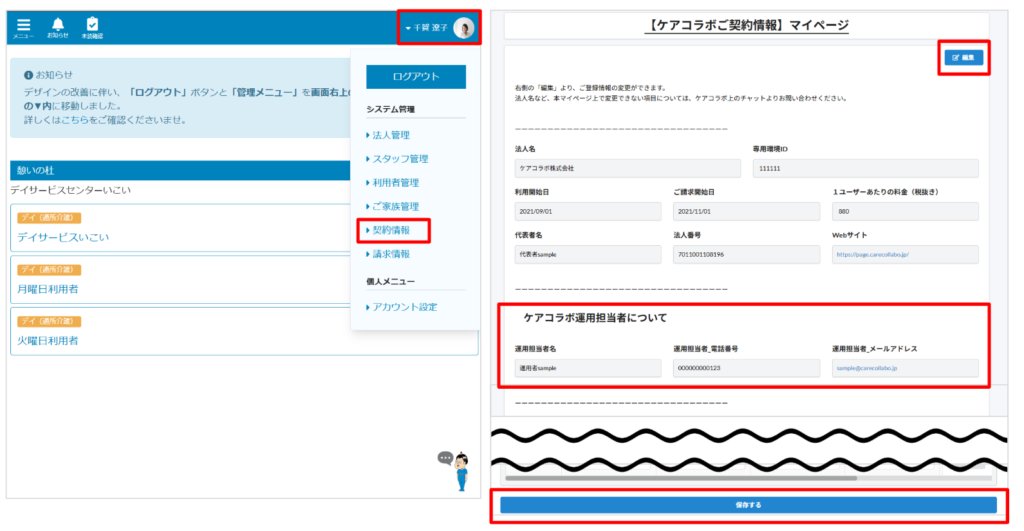Image resolution: width=1024 pixels, height=531 pixels.
Task: Click the 編集 button on マイページ
Action: click(963, 58)
